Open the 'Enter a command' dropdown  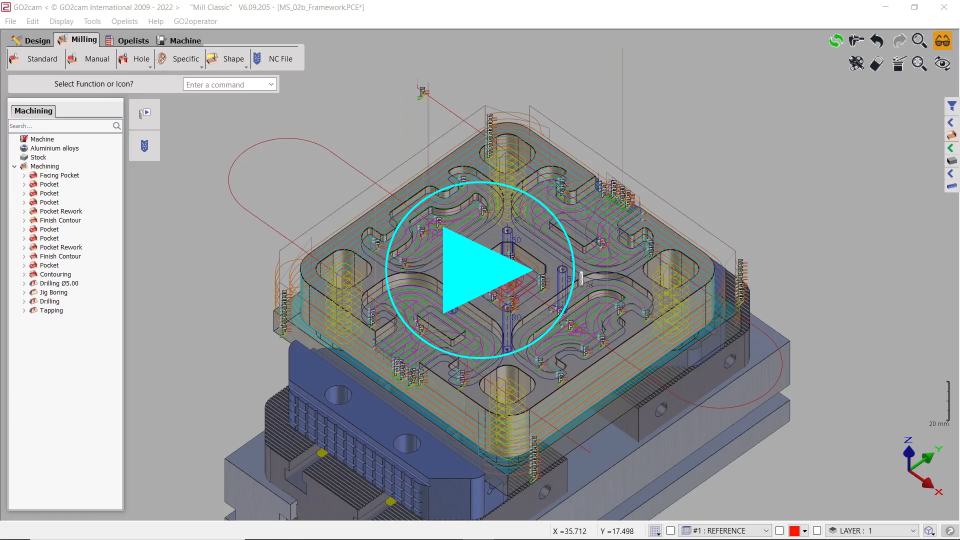point(271,85)
